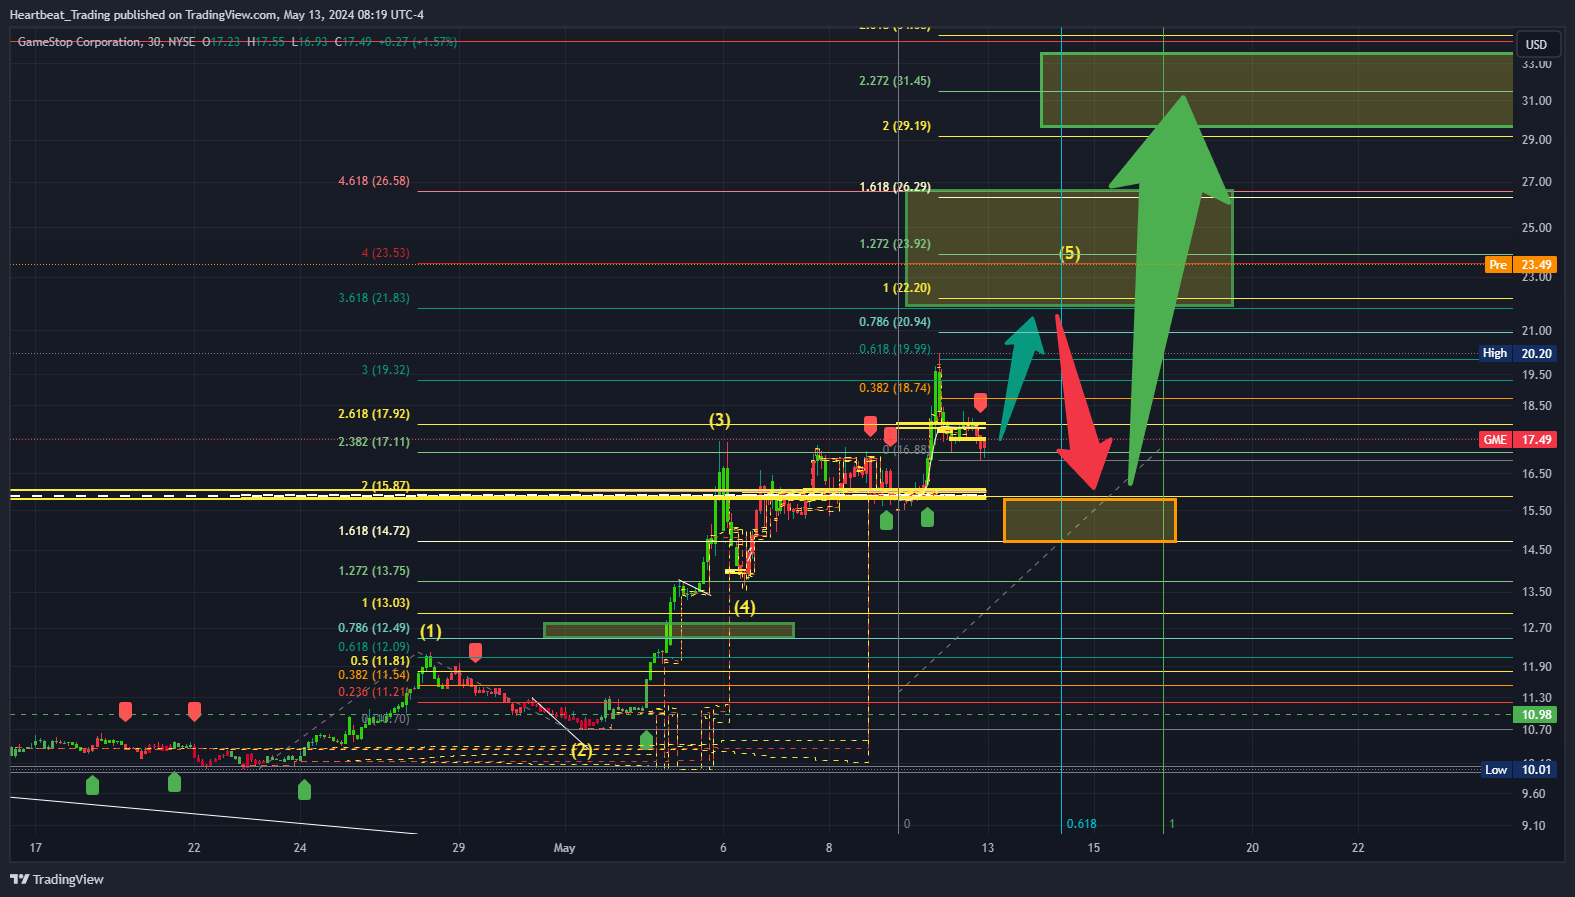Click the 0.618 (19.99) level label
This screenshot has height=897, width=1575.
(x=895, y=349)
